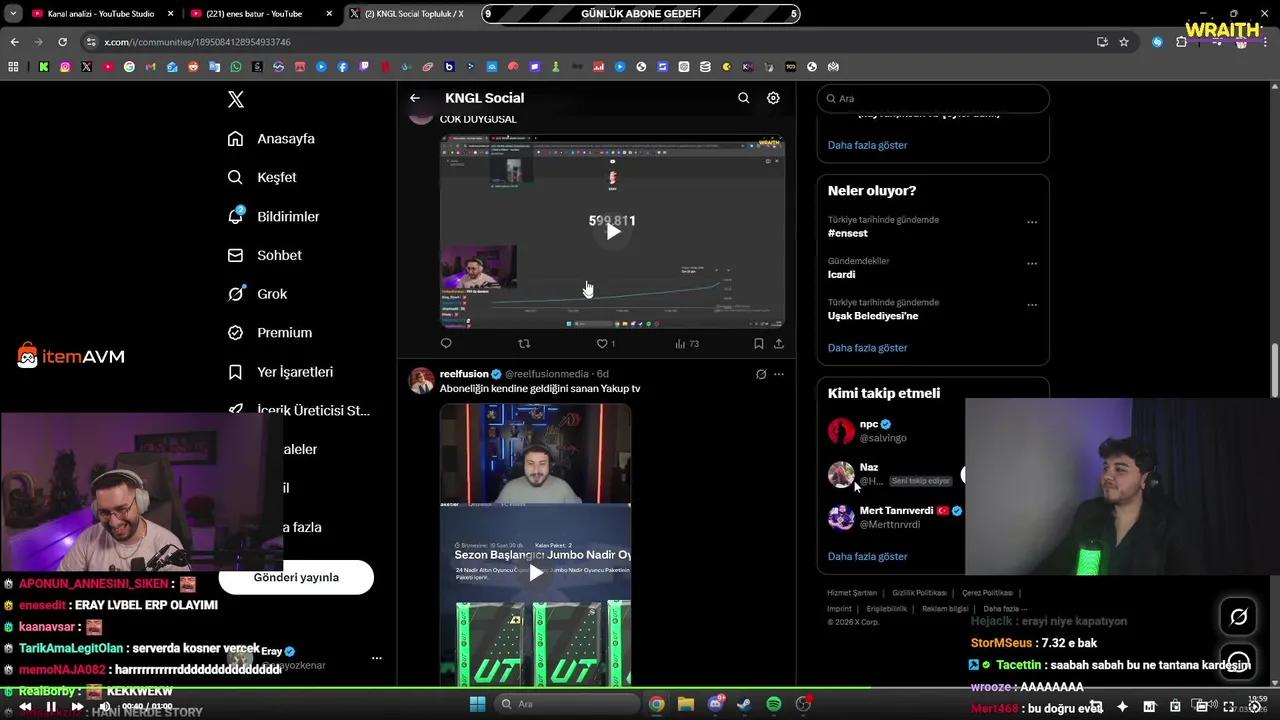Repost the ÇOK DUYGUSAL post
Image resolution: width=1280 pixels, height=720 pixels.
pyautogui.click(x=524, y=343)
